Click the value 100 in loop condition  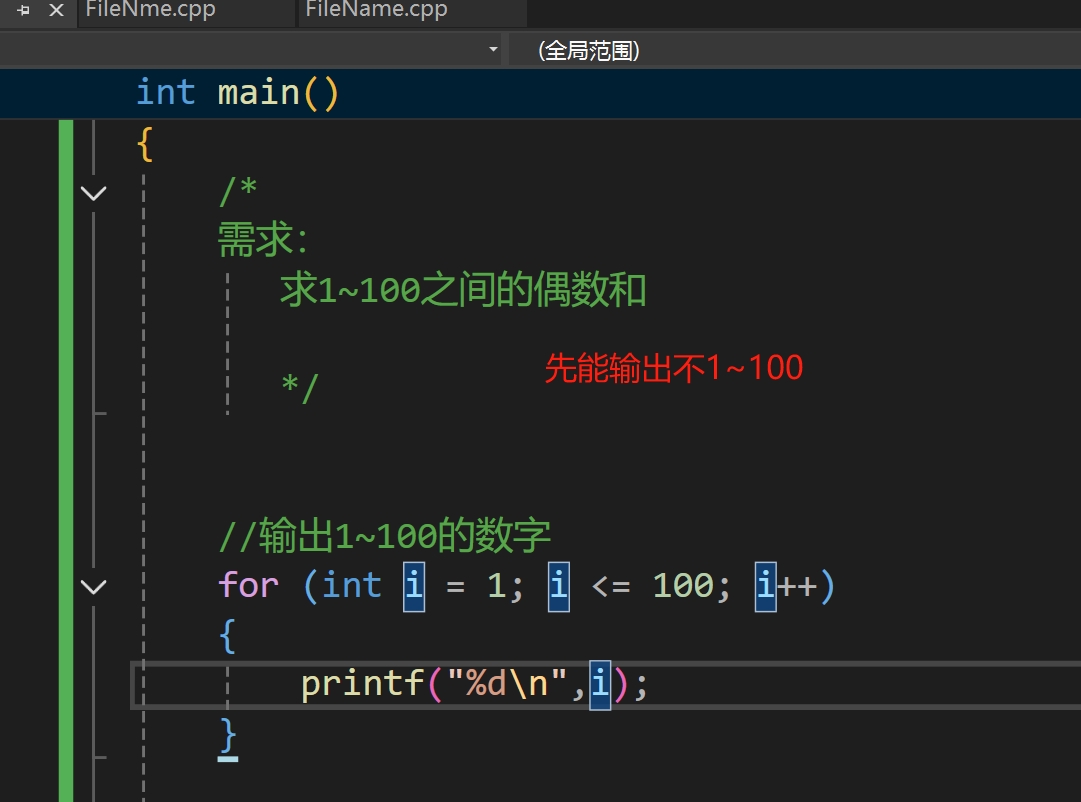tap(684, 586)
